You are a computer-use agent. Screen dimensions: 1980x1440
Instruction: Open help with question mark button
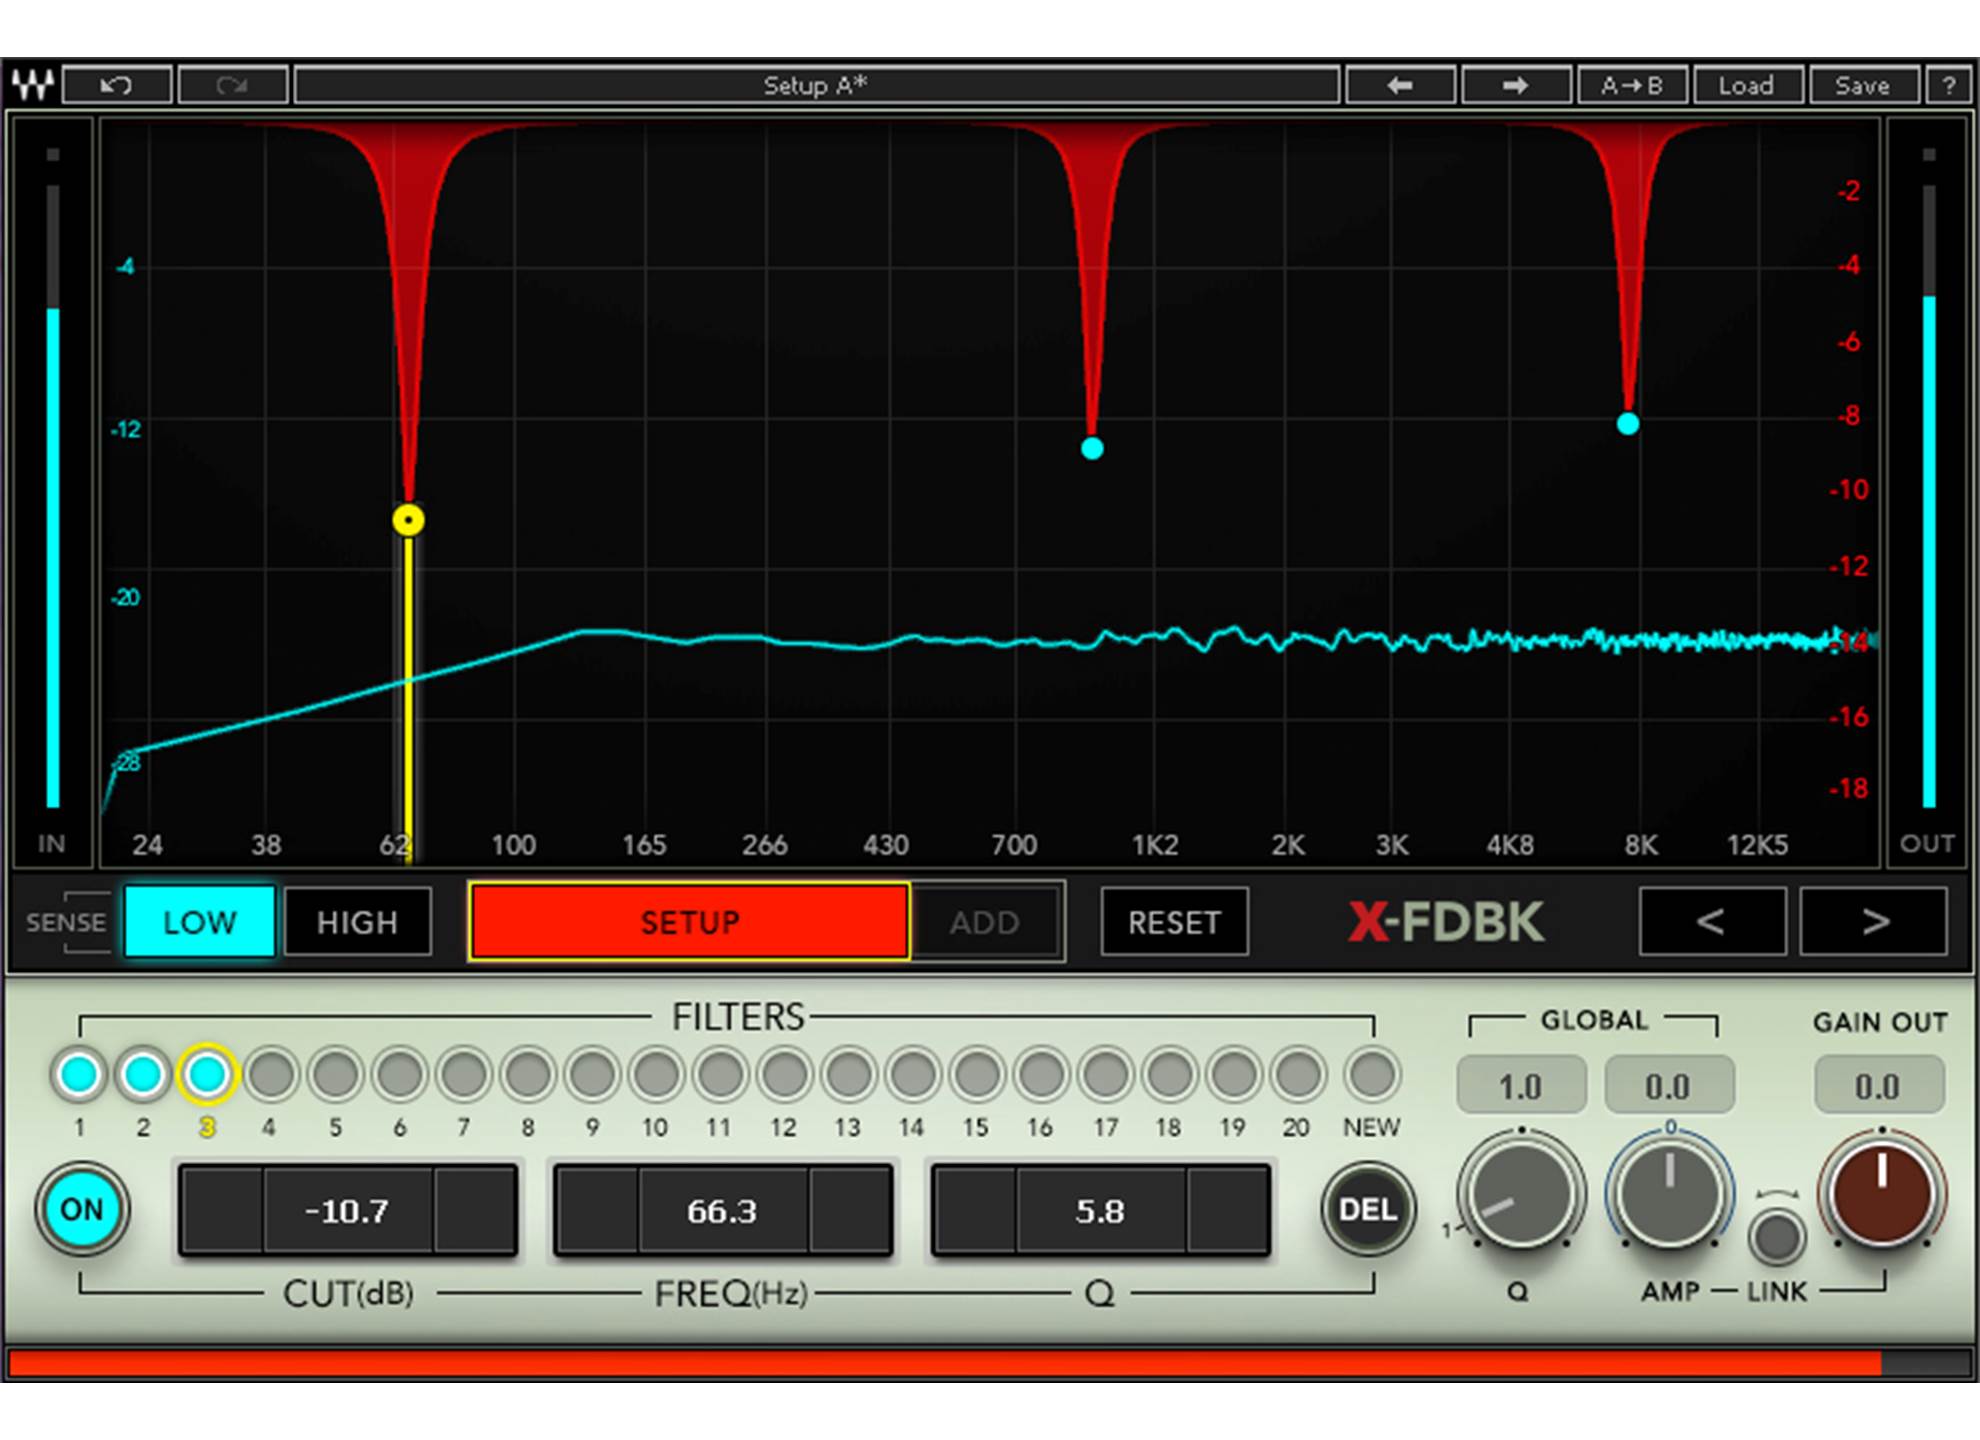pos(1948,85)
